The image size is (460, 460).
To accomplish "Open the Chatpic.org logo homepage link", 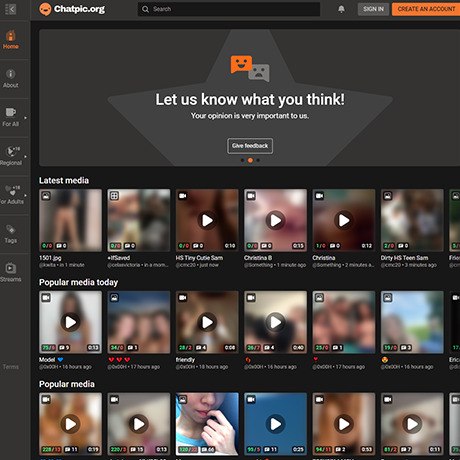I will (x=72, y=9).
